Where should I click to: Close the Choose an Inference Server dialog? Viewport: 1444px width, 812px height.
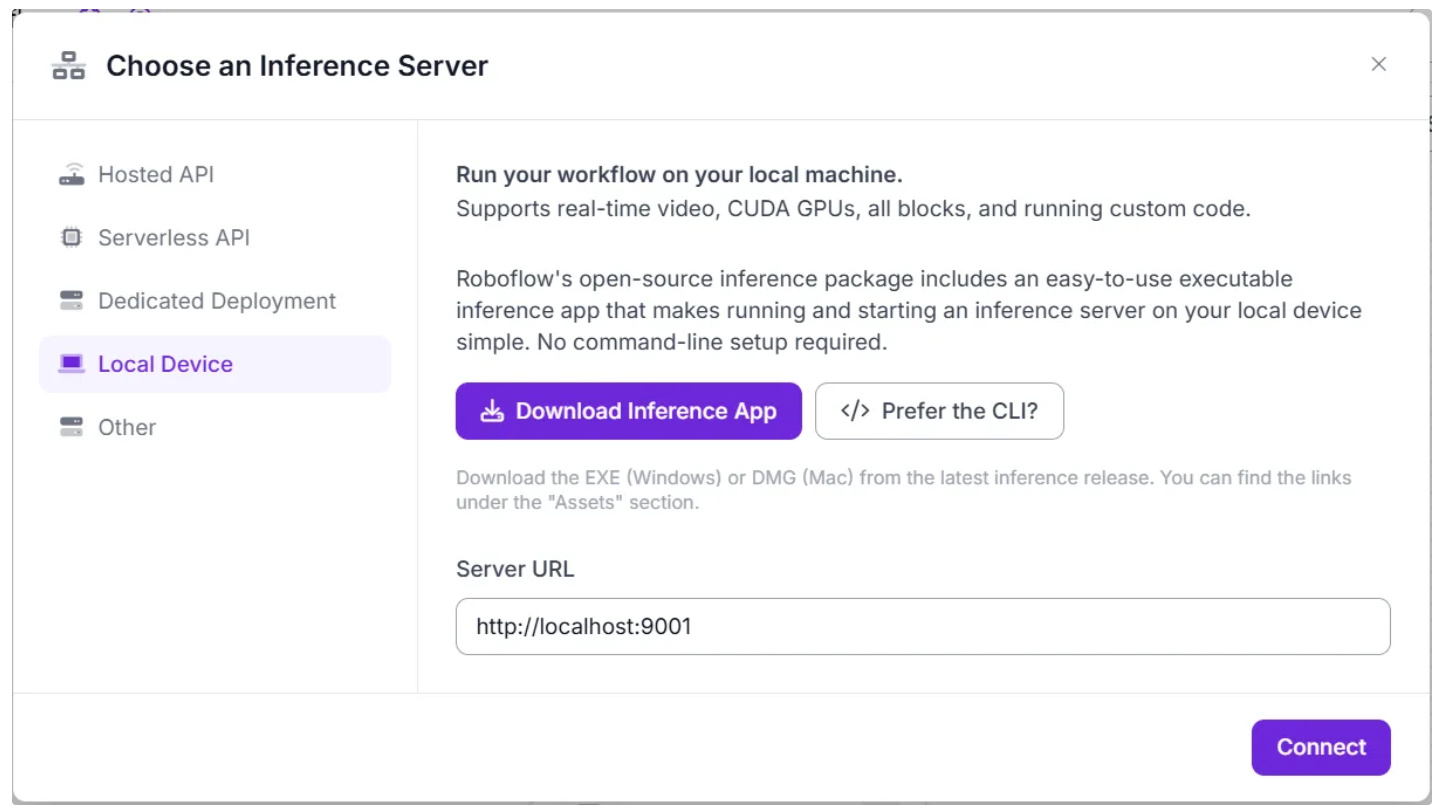(x=1378, y=65)
